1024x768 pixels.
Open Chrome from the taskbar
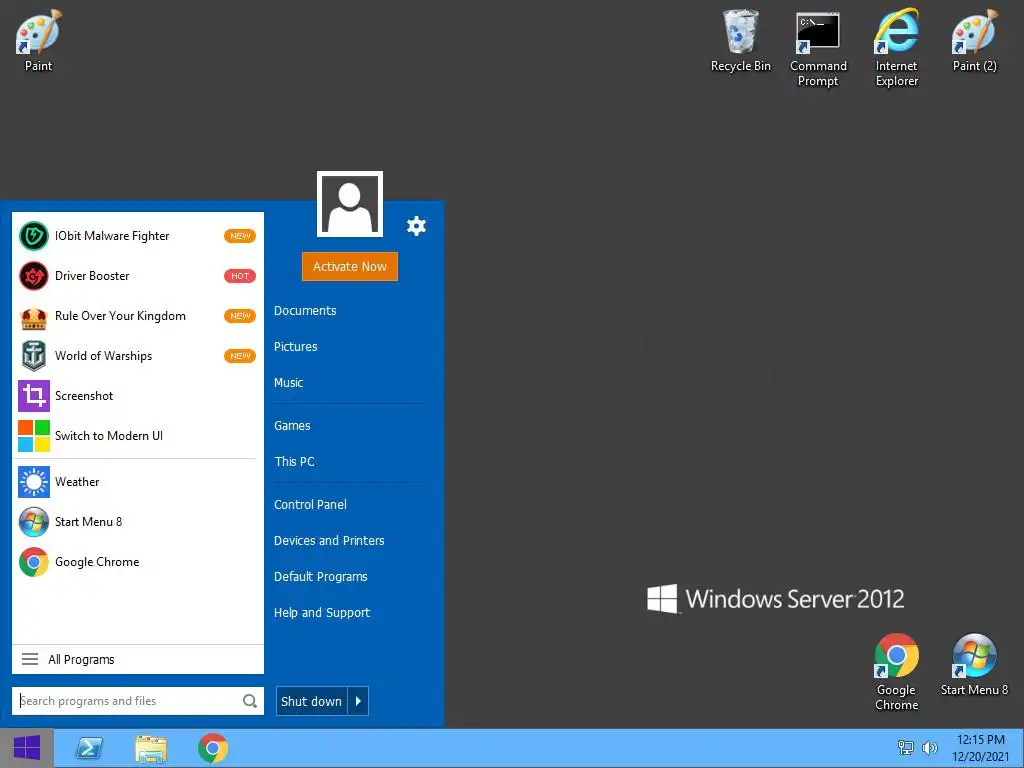coord(213,748)
